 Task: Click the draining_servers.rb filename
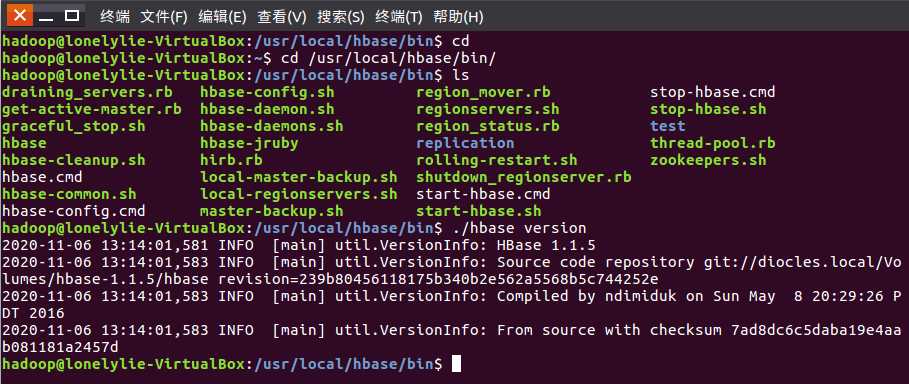[x=87, y=92]
